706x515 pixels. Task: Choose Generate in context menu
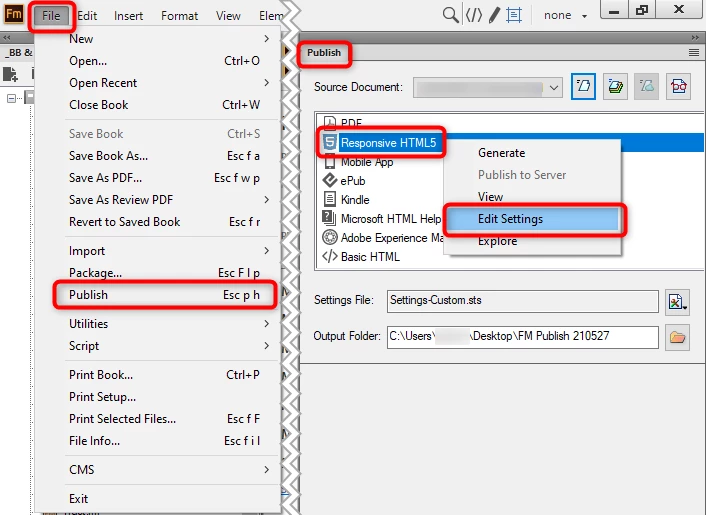click(x=532, y=153)
